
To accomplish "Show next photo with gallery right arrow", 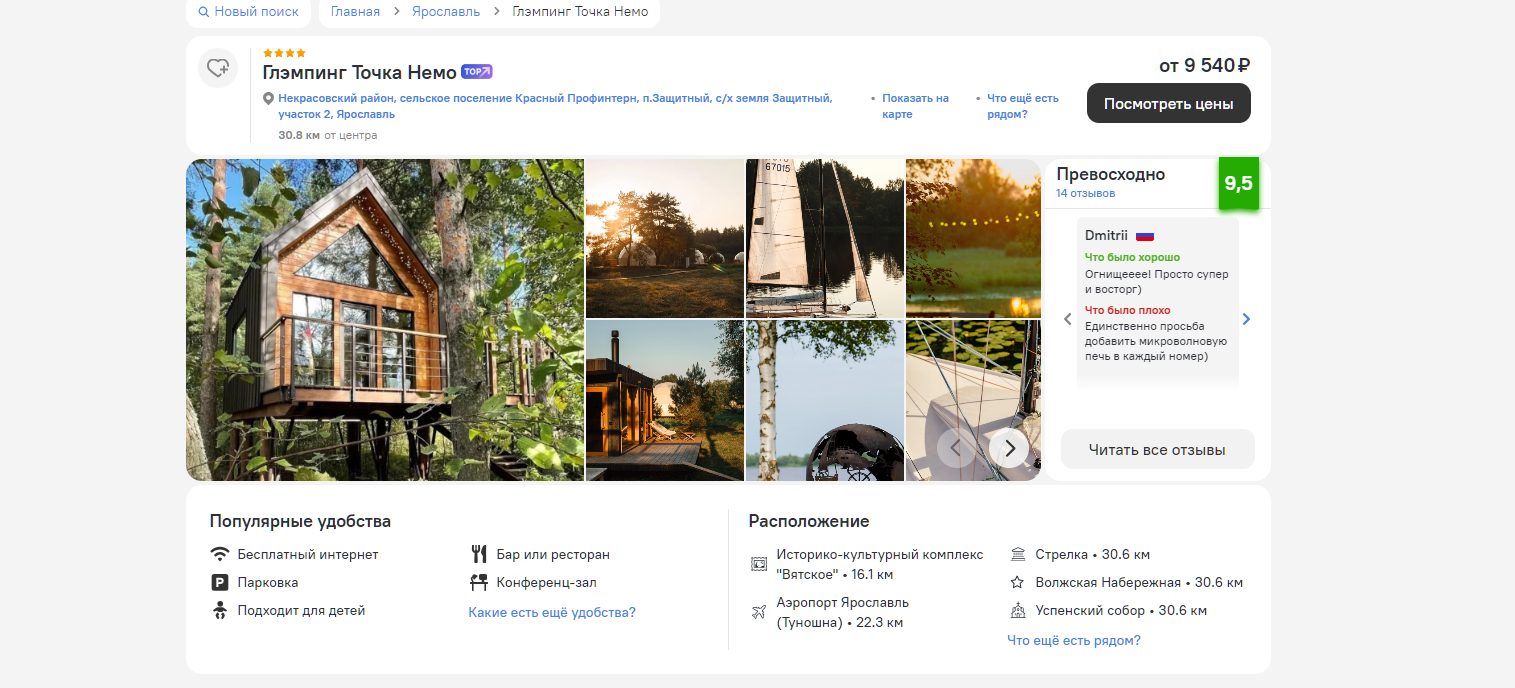I will (x=1010, y=448).
